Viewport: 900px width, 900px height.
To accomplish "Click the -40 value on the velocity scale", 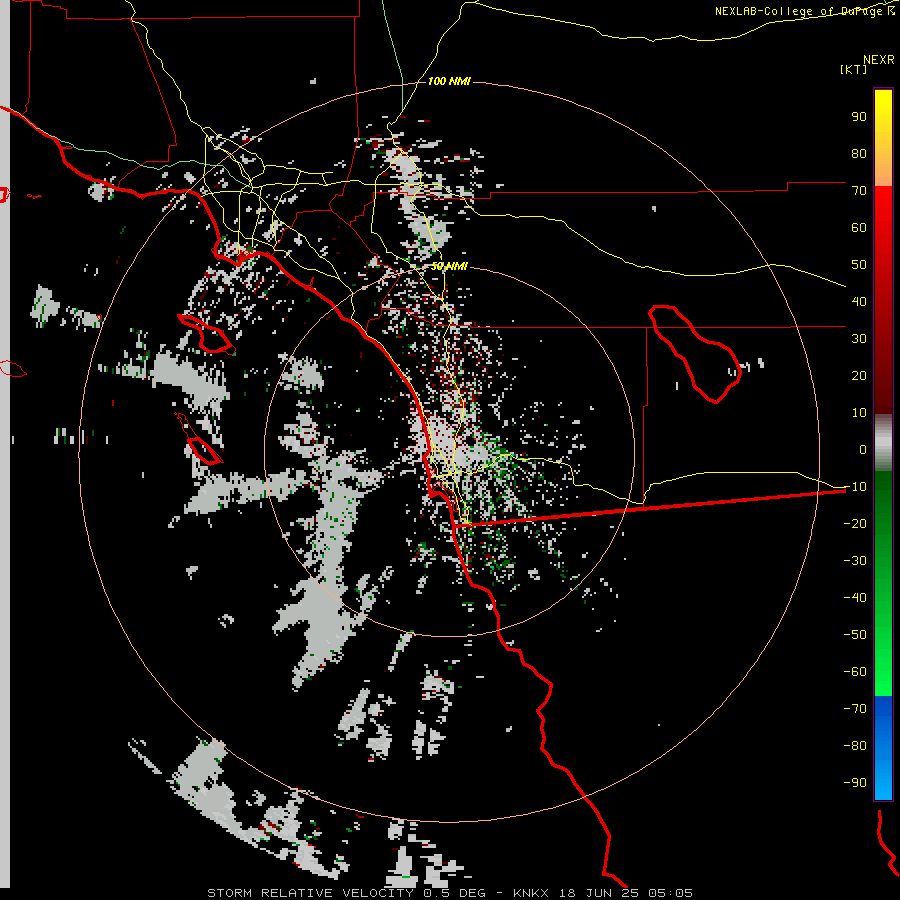I will click(855, 598).
